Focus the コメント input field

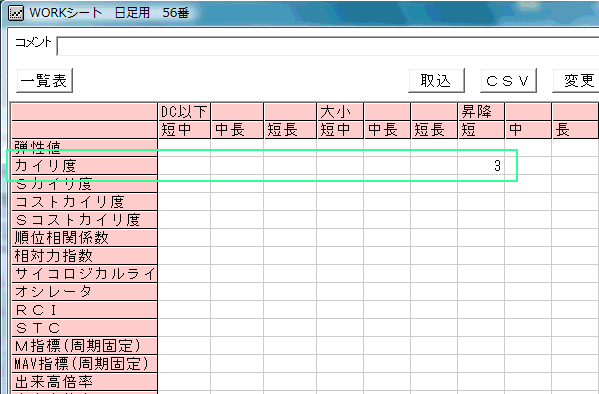(x=328, y=46)
